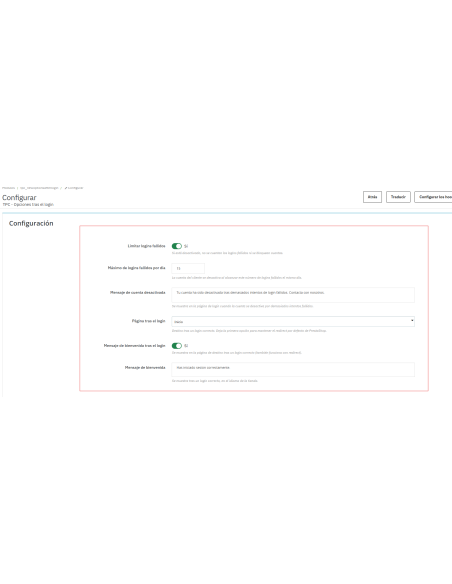452x584 pixels.
Task: Toggle the Limitar logins fallidos switch
Action: tap(176, 246)
